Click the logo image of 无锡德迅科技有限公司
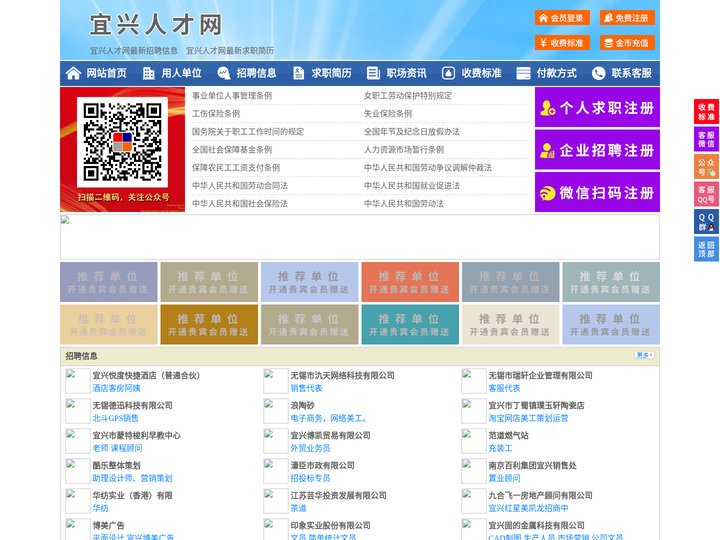The image size is (720, 540). (x=77, y=411)
